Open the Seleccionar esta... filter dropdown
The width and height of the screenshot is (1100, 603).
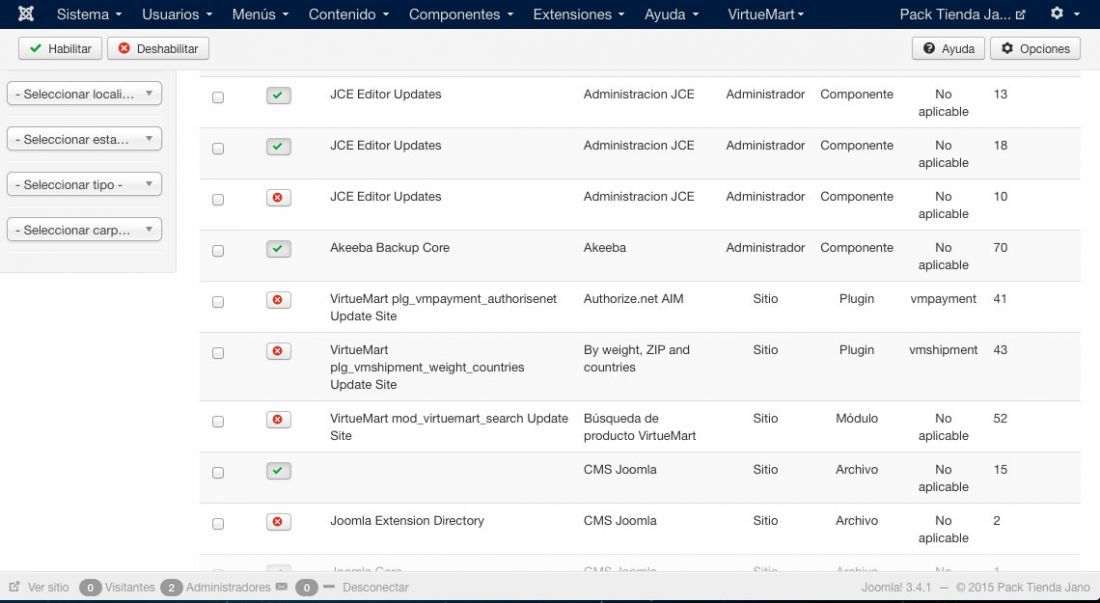point(84,140)
